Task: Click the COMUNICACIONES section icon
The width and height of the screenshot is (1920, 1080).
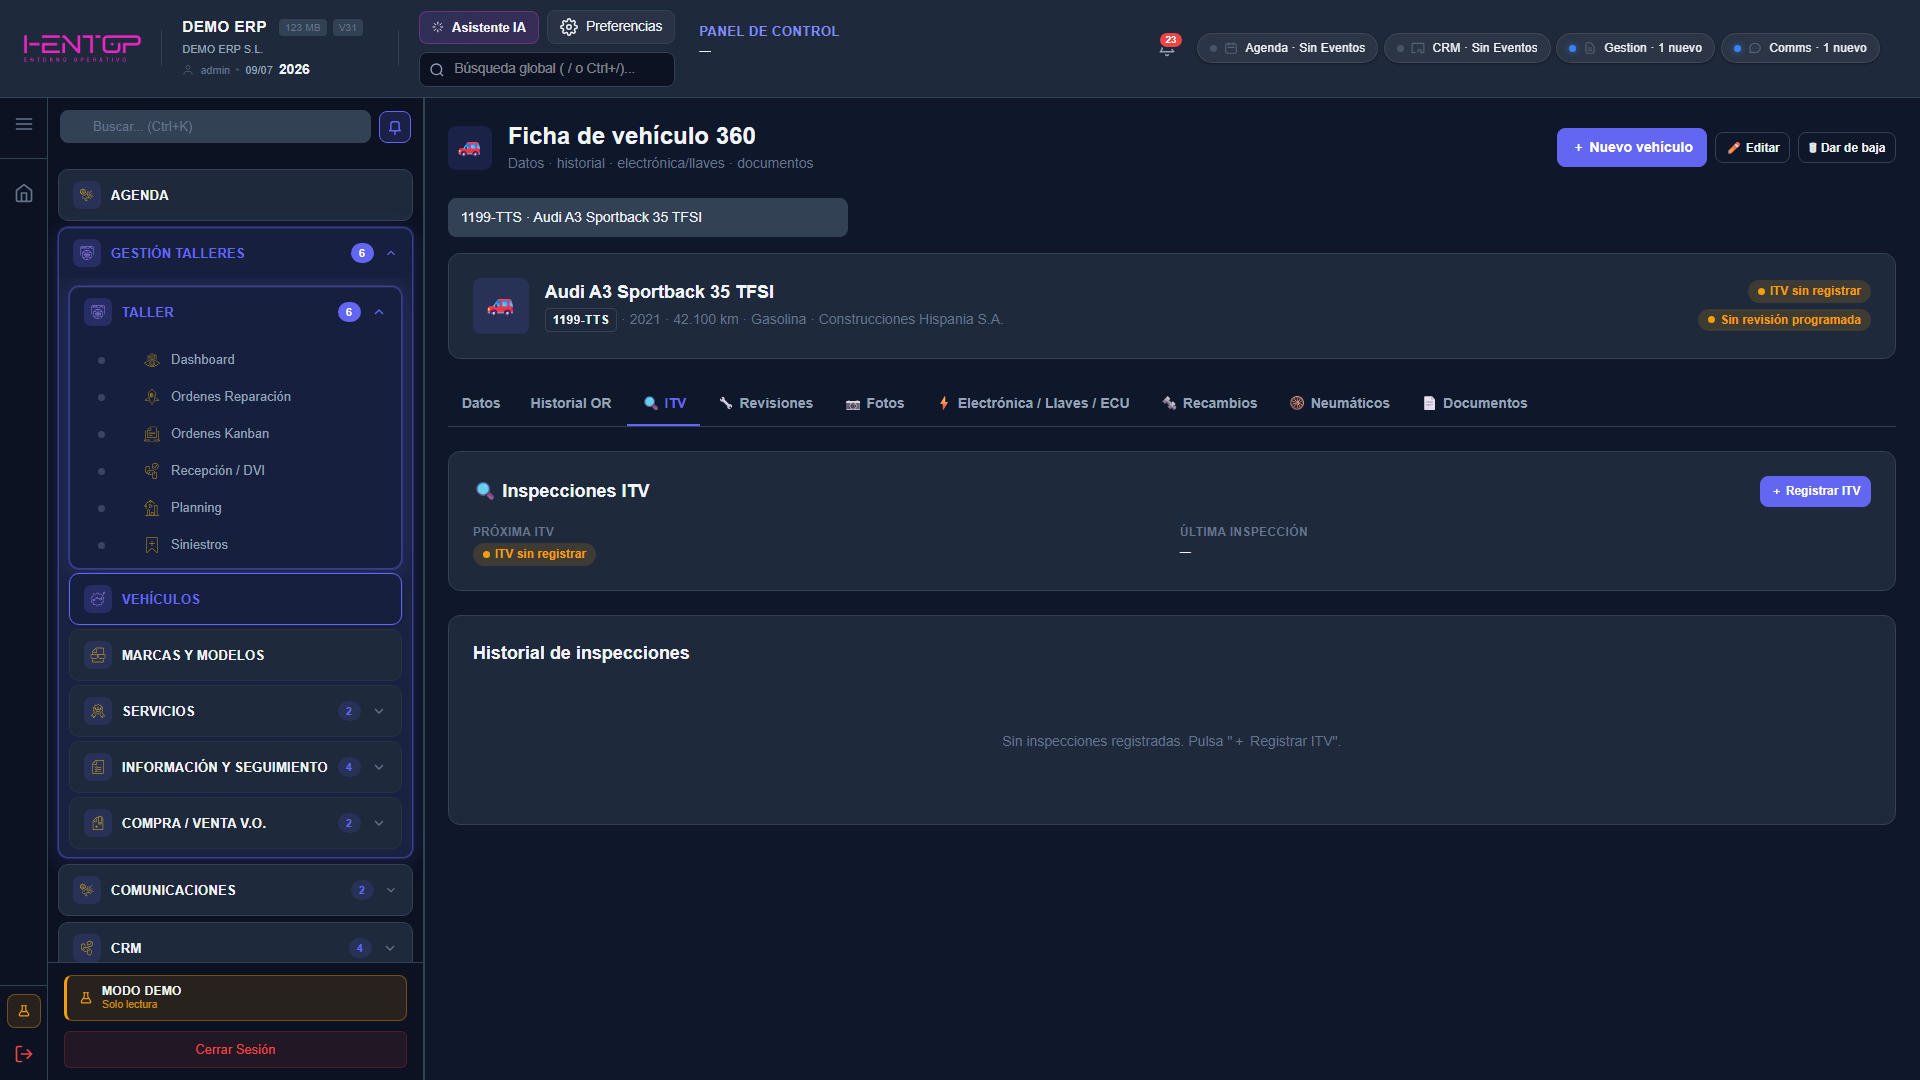Action: point(87,890)
